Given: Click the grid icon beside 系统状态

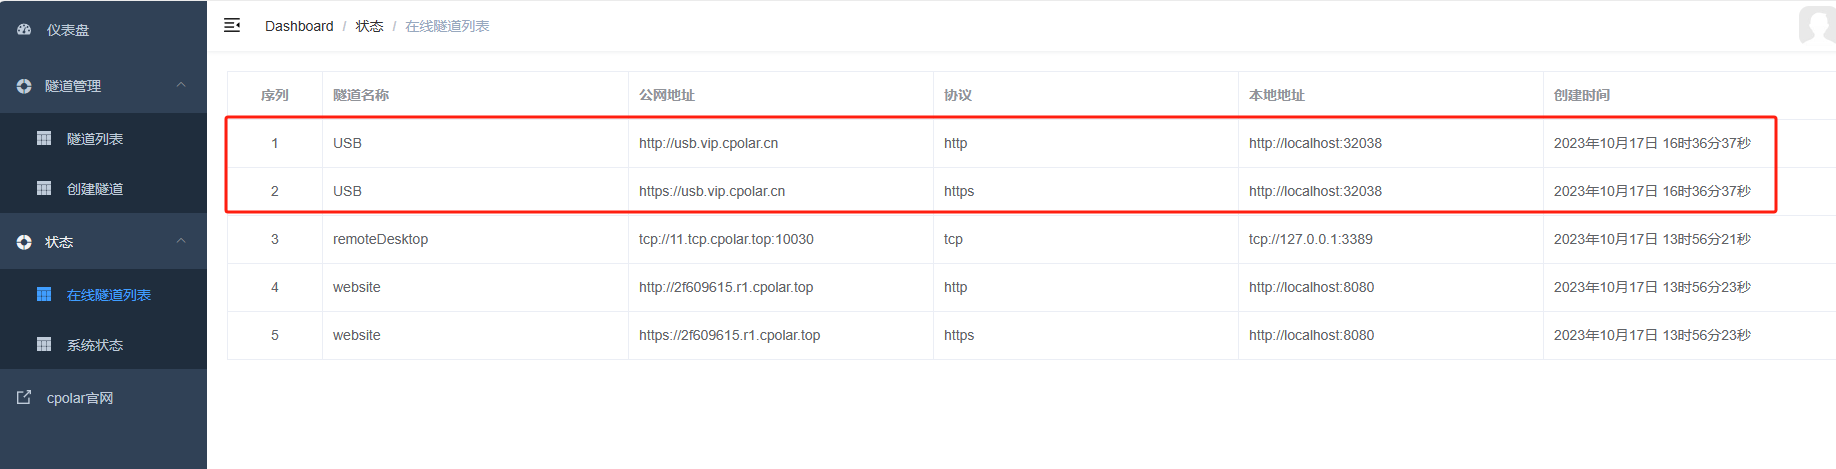Looking at the screenshot, I should pos(44,344).
